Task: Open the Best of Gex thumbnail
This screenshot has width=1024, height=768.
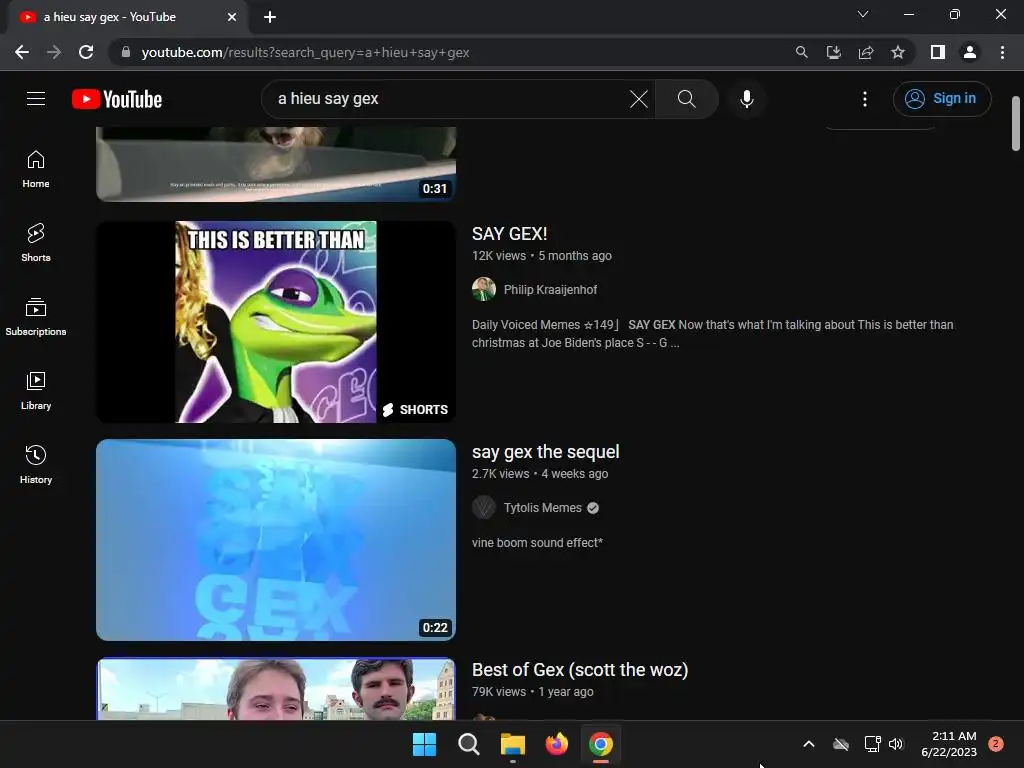Action: pos(276,688)
